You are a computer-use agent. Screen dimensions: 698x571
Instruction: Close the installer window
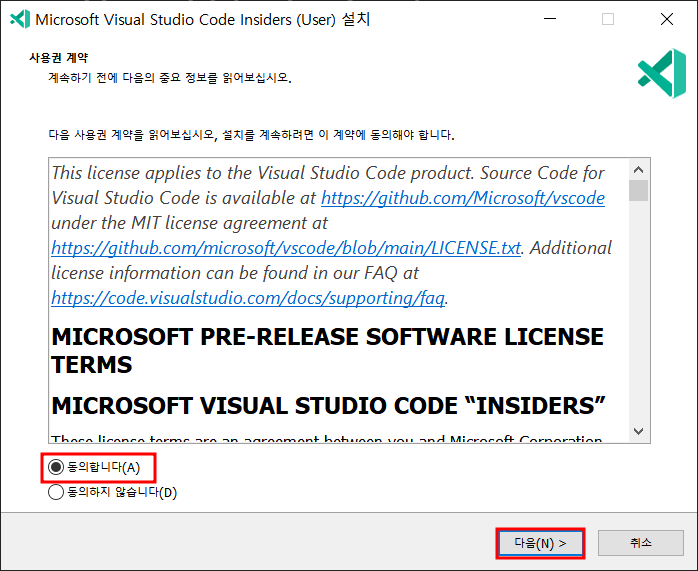click(667, 19)
